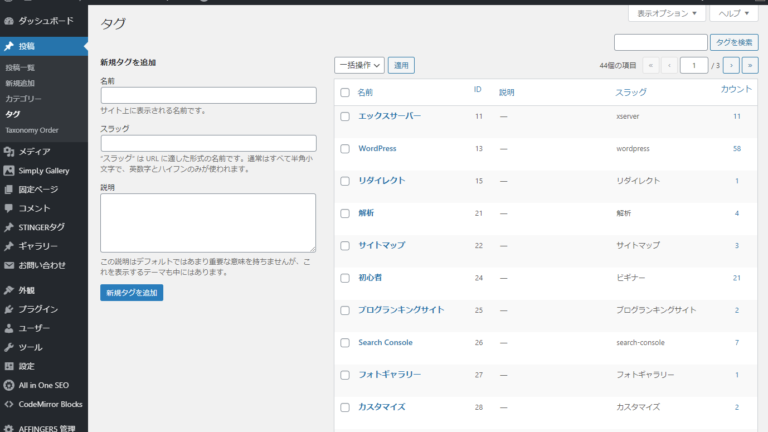Open the 一括操作 bulk actions dropdown
Viewport: 768px width, 432px height.
pos(359,65)
